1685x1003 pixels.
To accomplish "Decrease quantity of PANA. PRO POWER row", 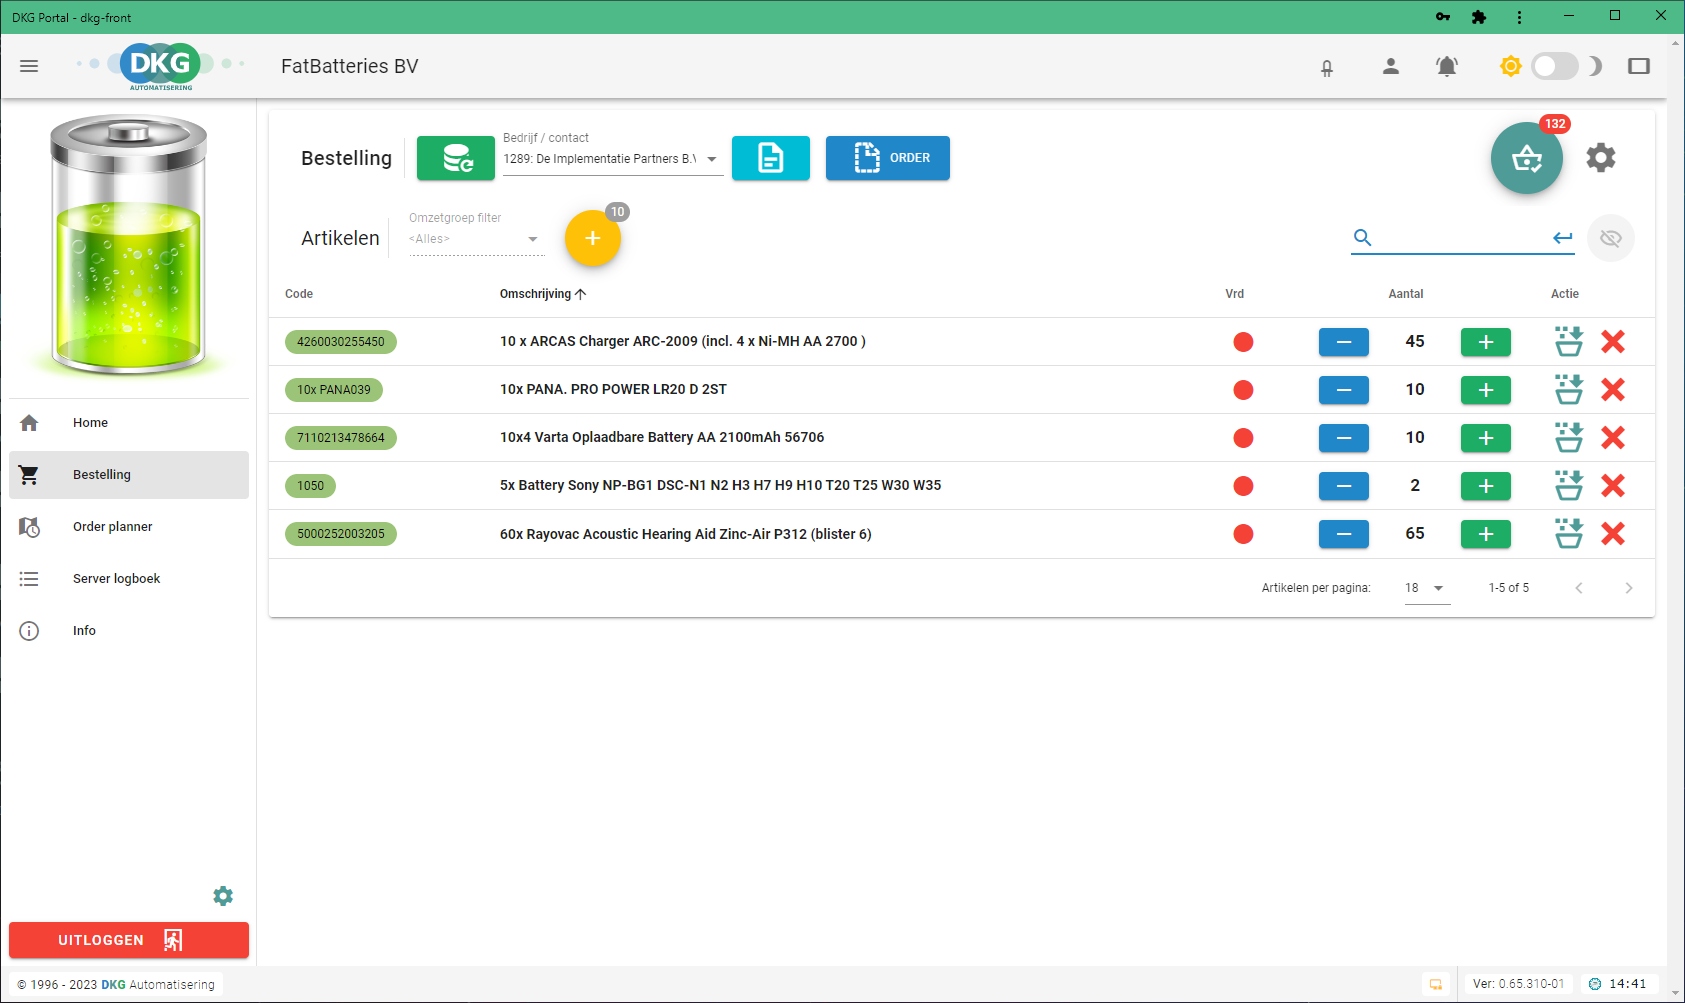I will (1344, 390).
